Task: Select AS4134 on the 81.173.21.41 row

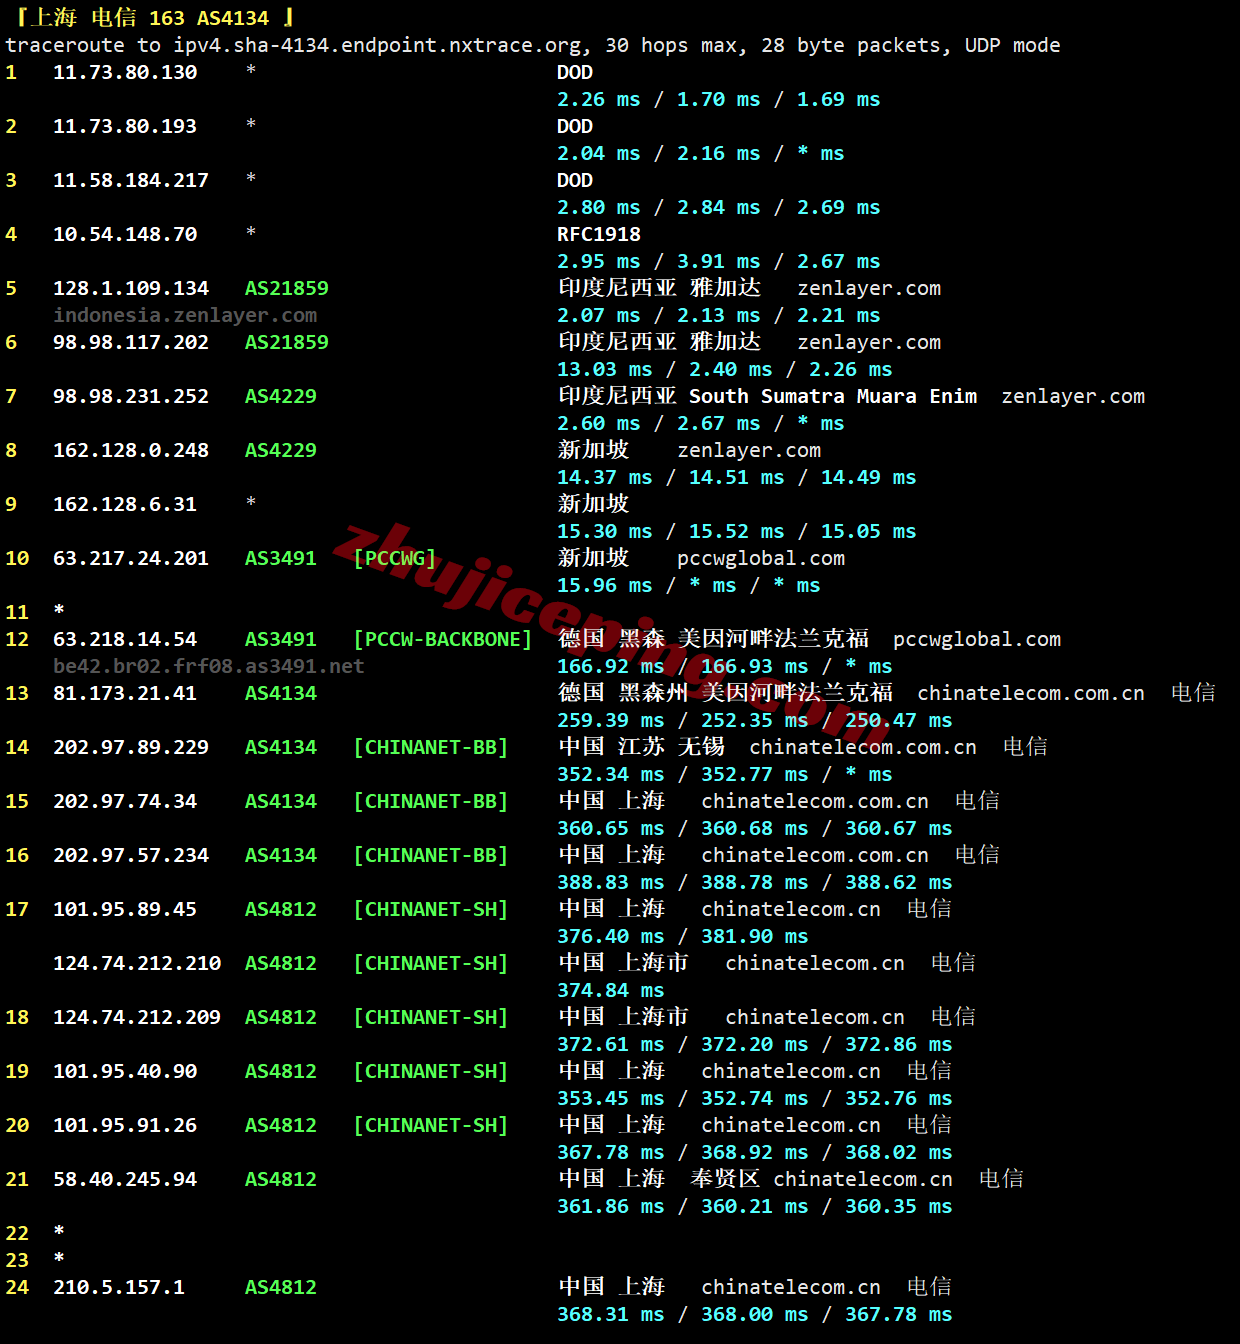Action: tap(281, 693)
